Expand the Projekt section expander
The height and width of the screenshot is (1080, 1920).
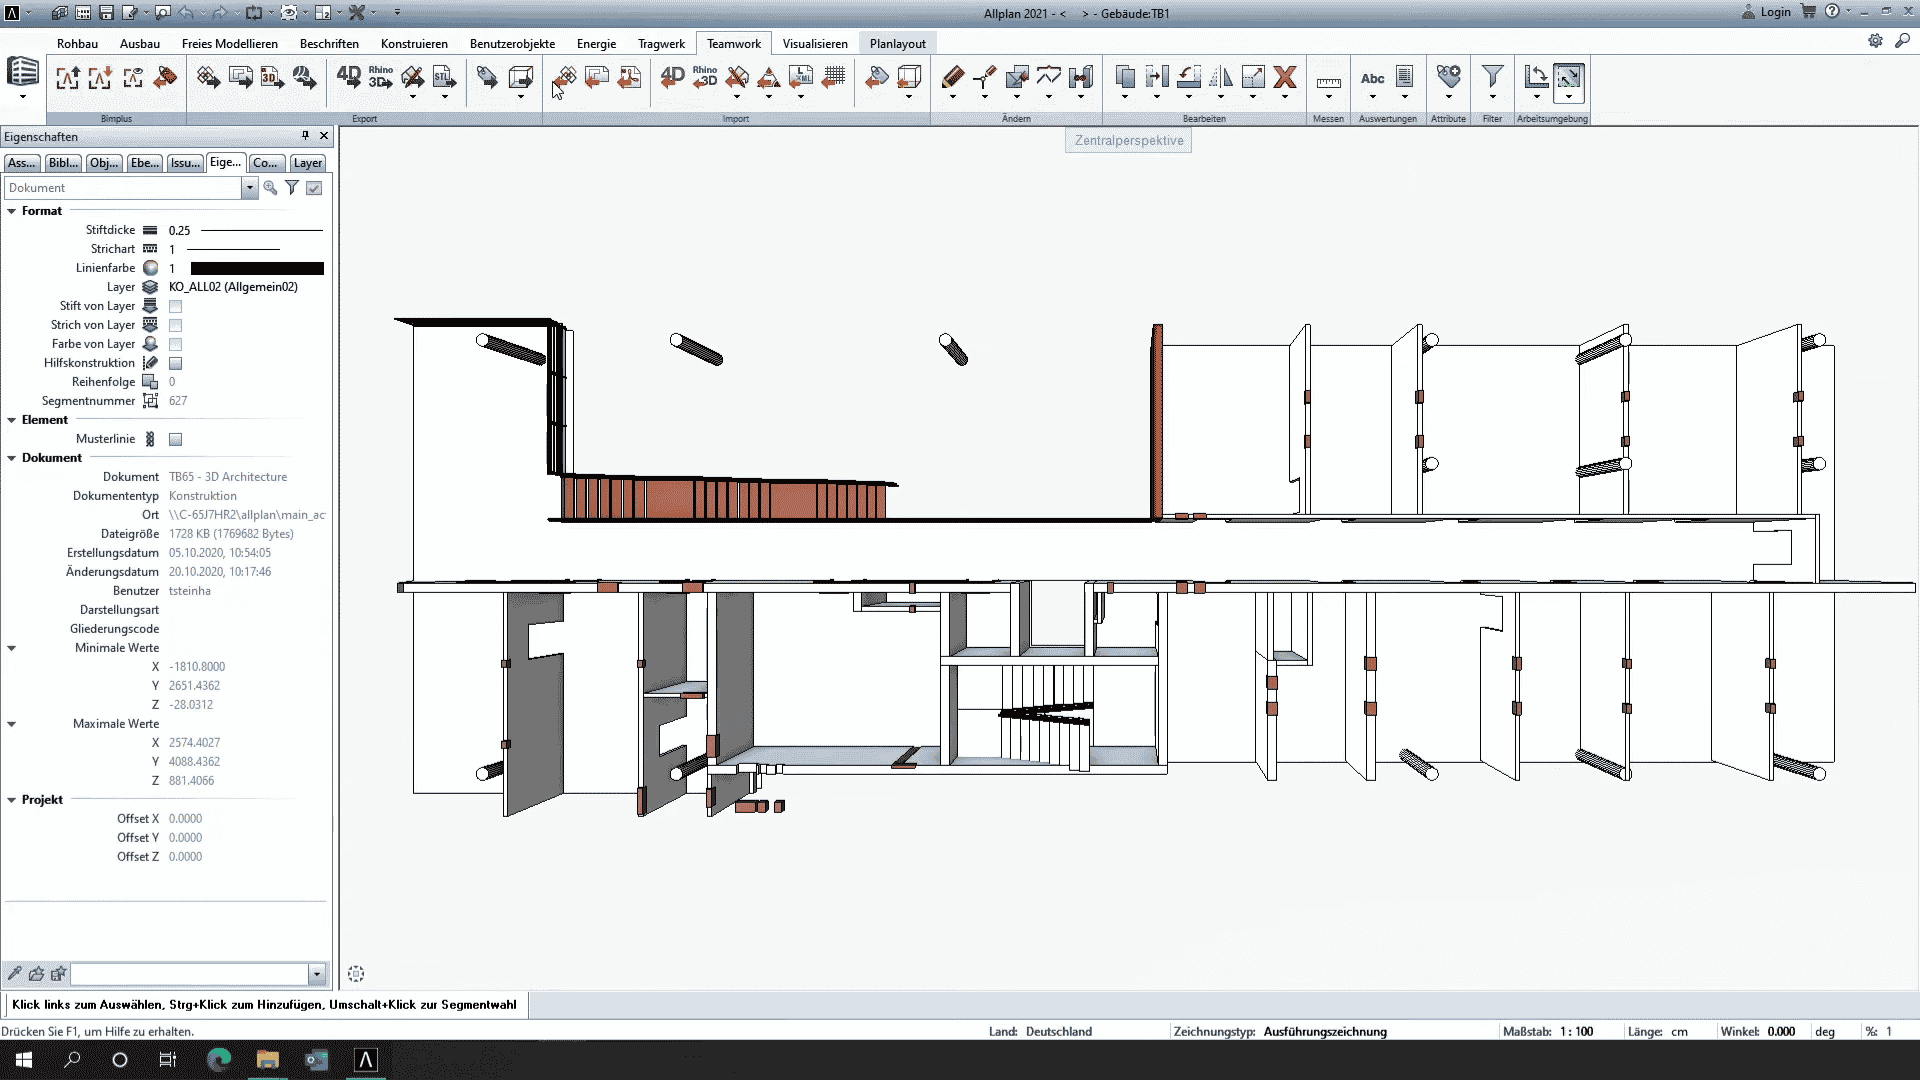point(12,799)
